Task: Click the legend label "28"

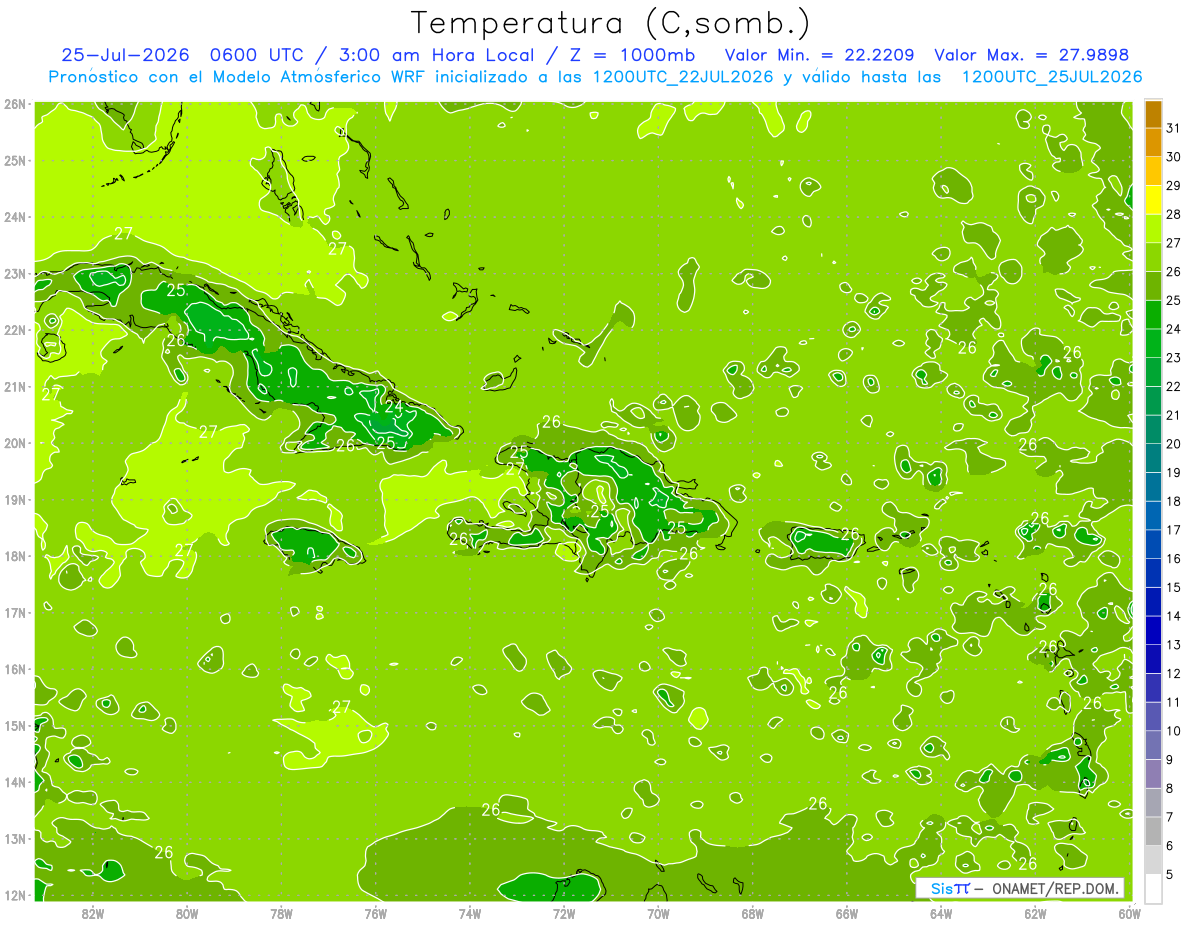Action: [x=1173, y=214]
